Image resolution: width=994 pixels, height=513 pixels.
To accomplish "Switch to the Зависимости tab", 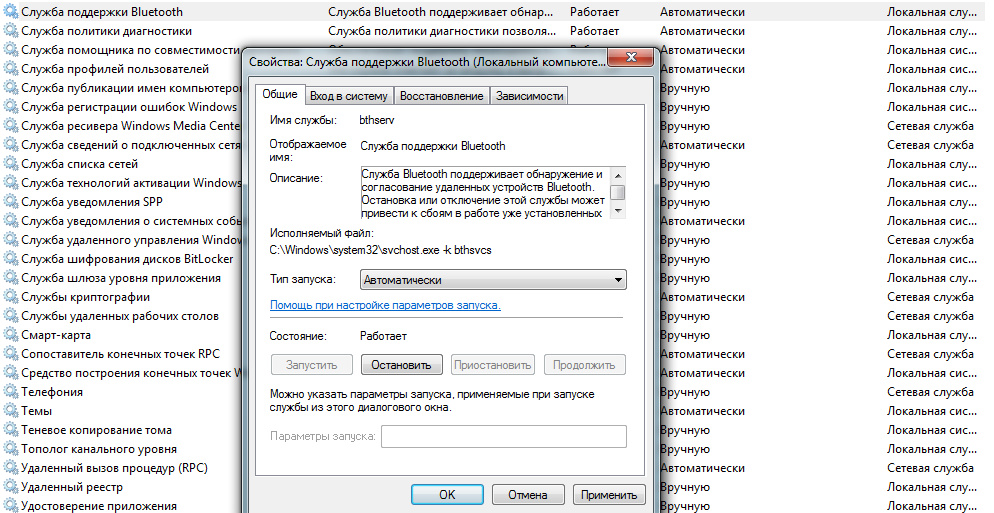I will pyautogui.click(x=529, y=96).
